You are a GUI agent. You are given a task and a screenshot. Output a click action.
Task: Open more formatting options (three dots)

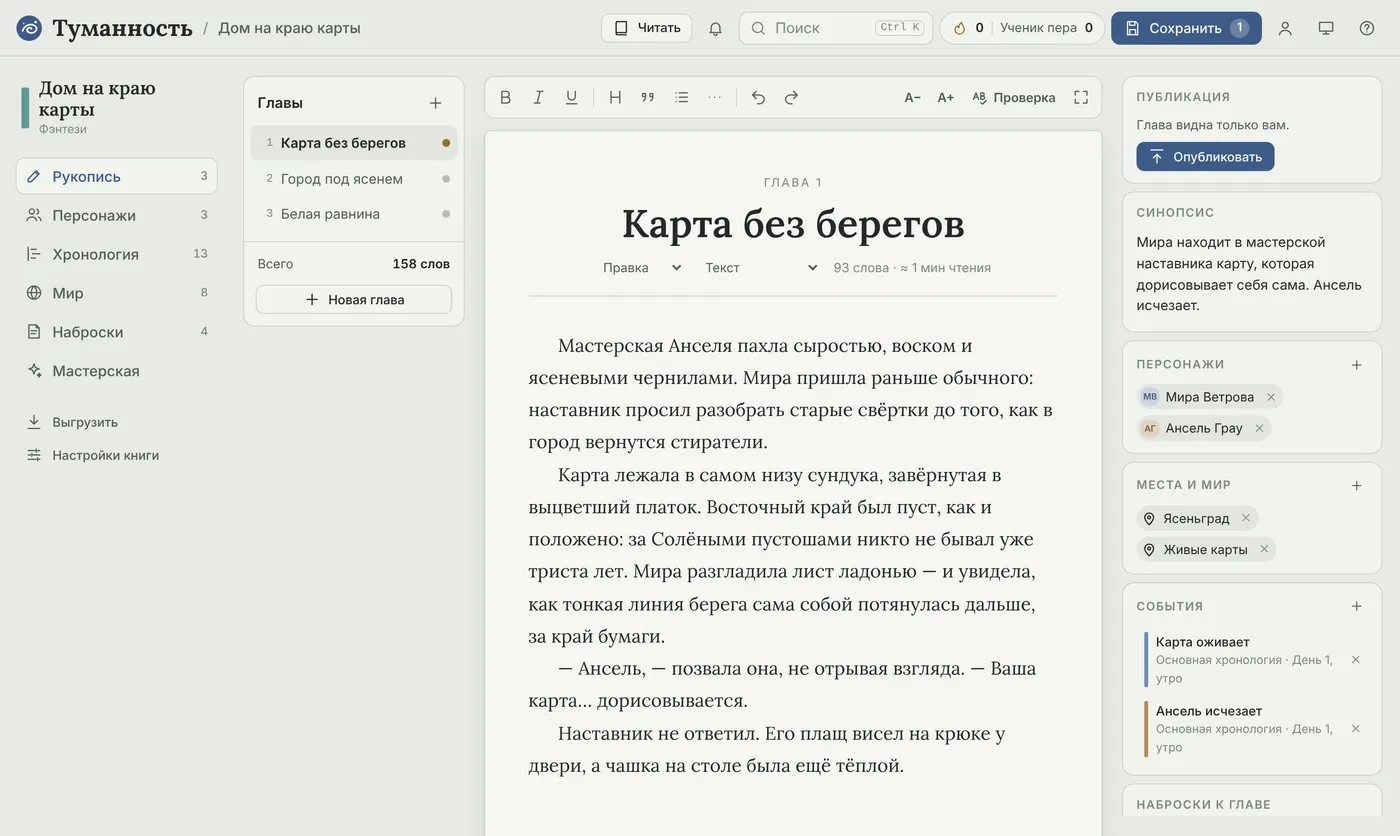tap(714, 97)
